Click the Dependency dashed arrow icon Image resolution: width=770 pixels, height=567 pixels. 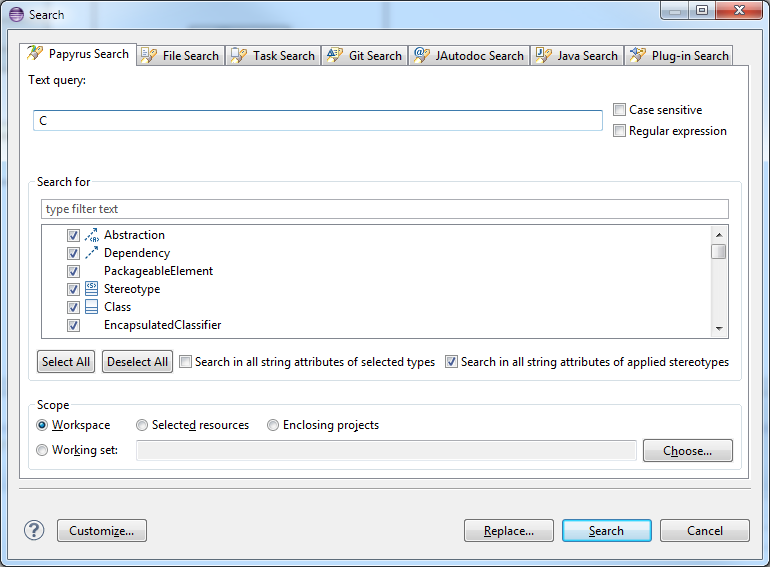tap(91, 253)
